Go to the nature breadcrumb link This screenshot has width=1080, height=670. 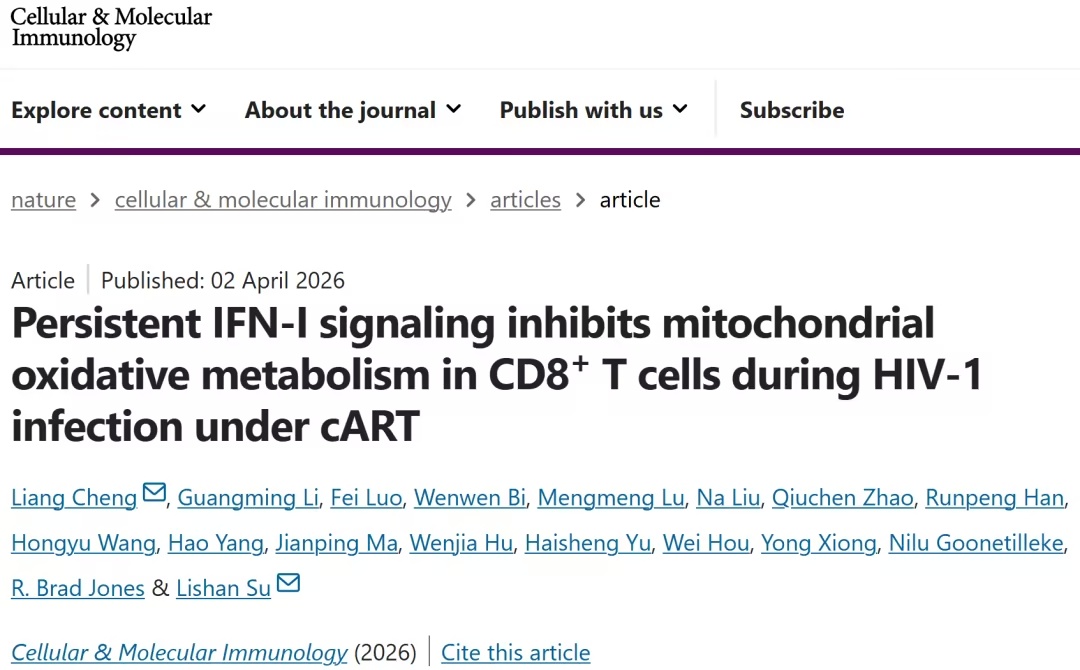coord(43,200)
